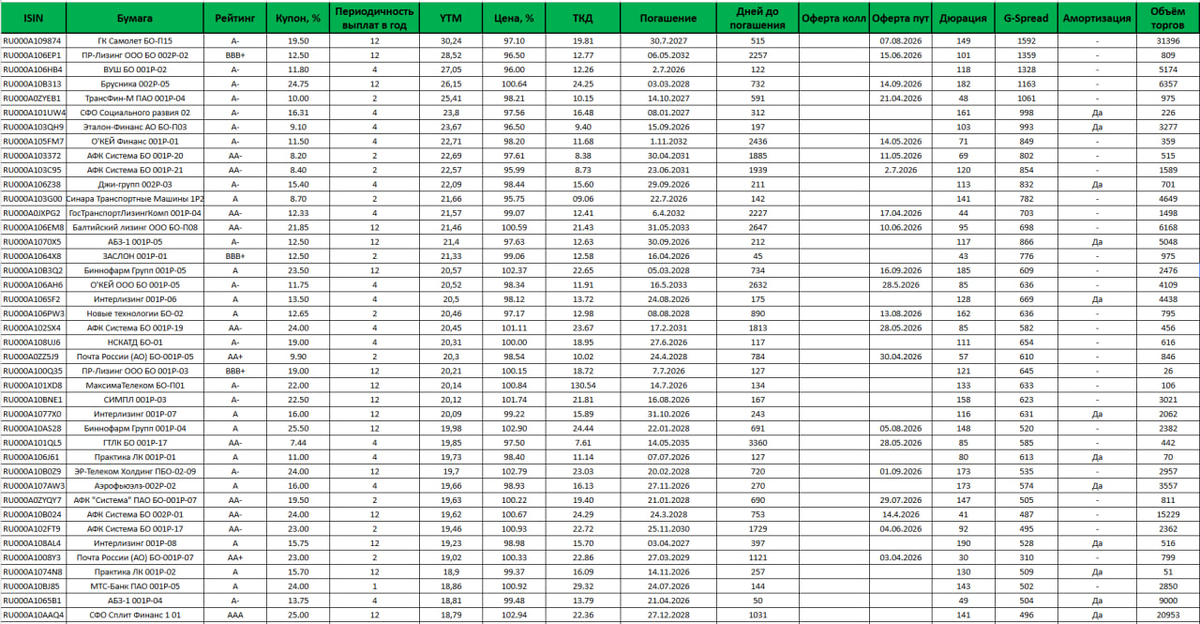1200x624 pixels.
Task: Click ТКД value 130.54 for МаксимаТелеком
Action: [582, 386]
